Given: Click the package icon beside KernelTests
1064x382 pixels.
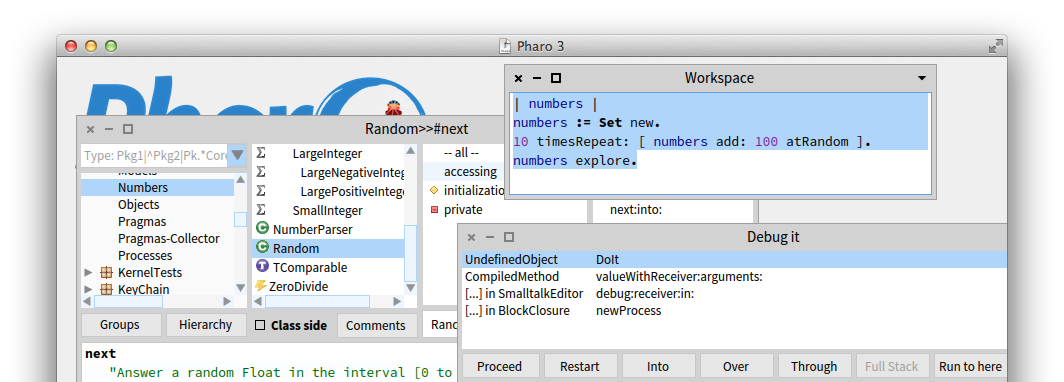Looking at the screenshot, I should click(x=106, y=273).
